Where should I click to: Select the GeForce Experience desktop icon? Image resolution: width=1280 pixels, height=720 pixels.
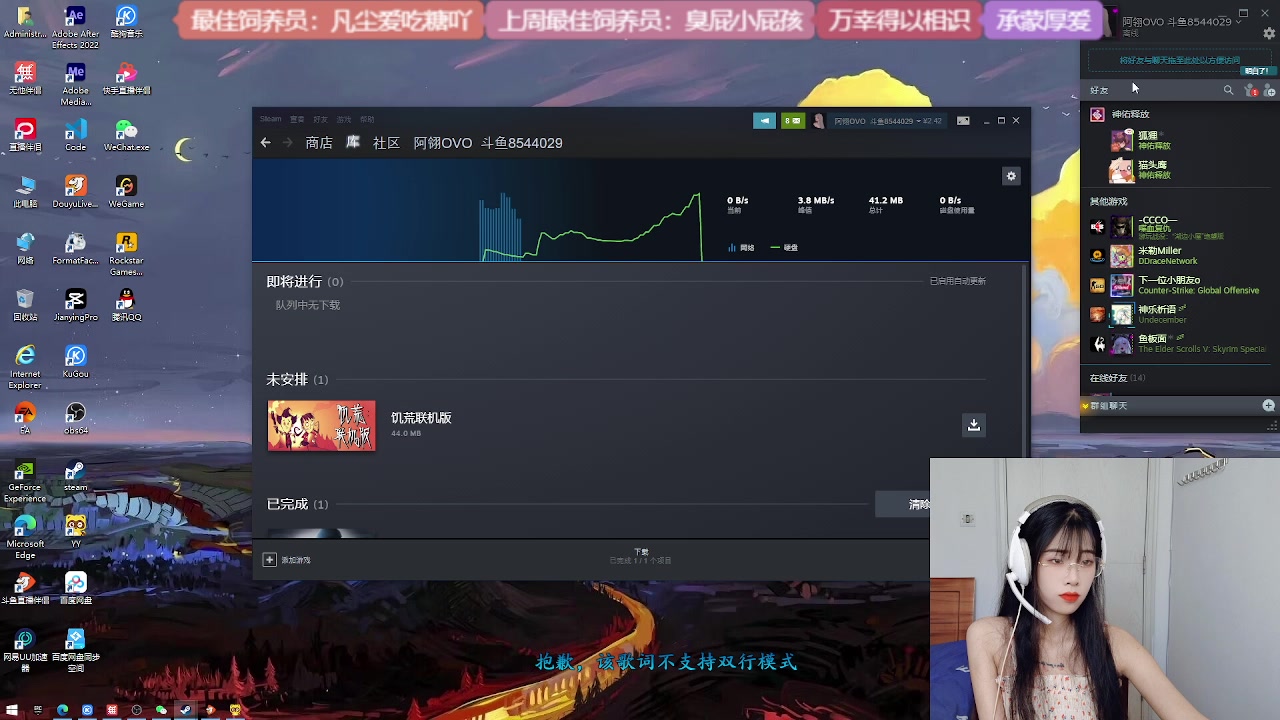click(25, 482)
